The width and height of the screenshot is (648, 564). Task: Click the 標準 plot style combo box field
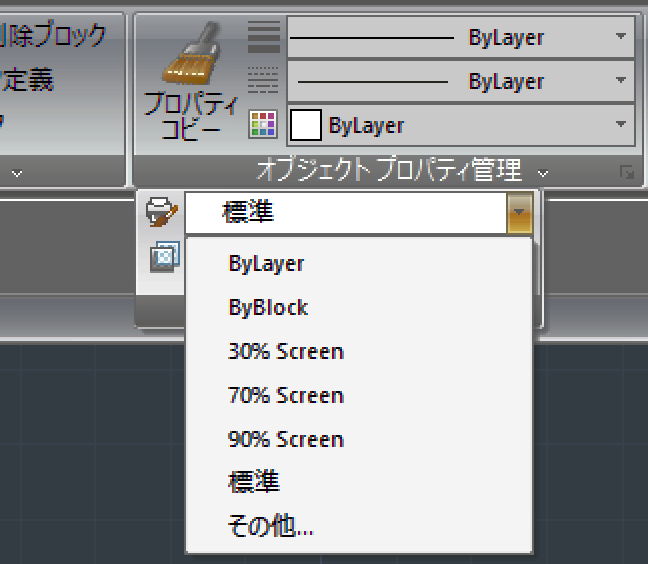coord(346,212)
